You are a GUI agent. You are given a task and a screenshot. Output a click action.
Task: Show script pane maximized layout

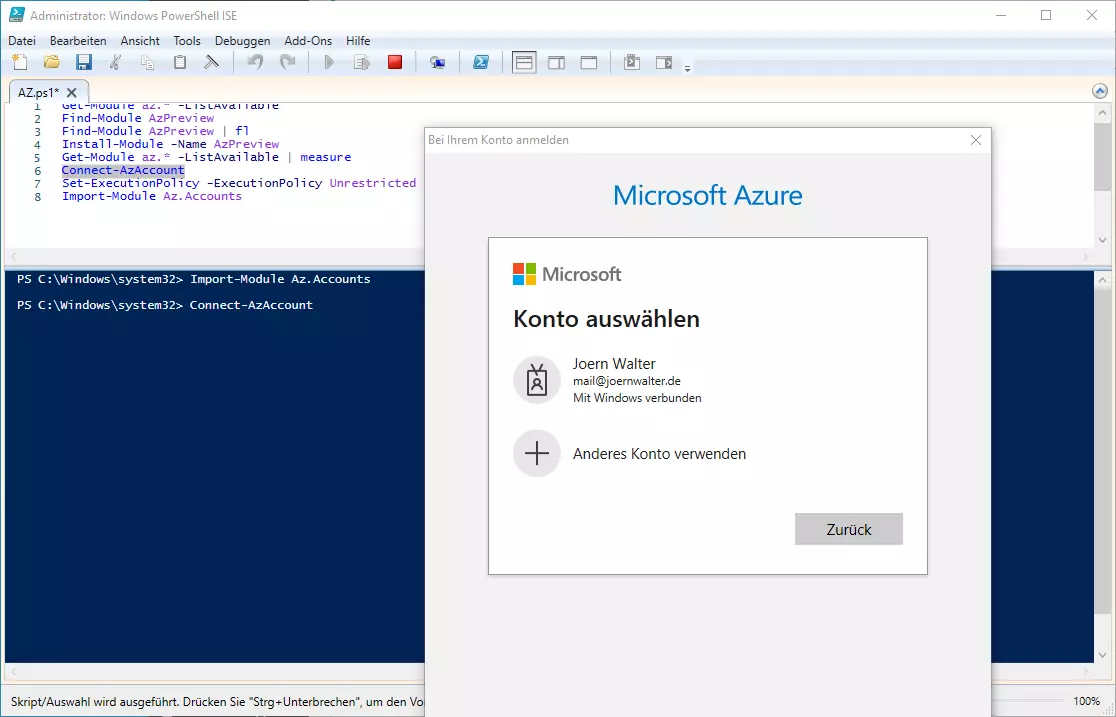[589, 62]
